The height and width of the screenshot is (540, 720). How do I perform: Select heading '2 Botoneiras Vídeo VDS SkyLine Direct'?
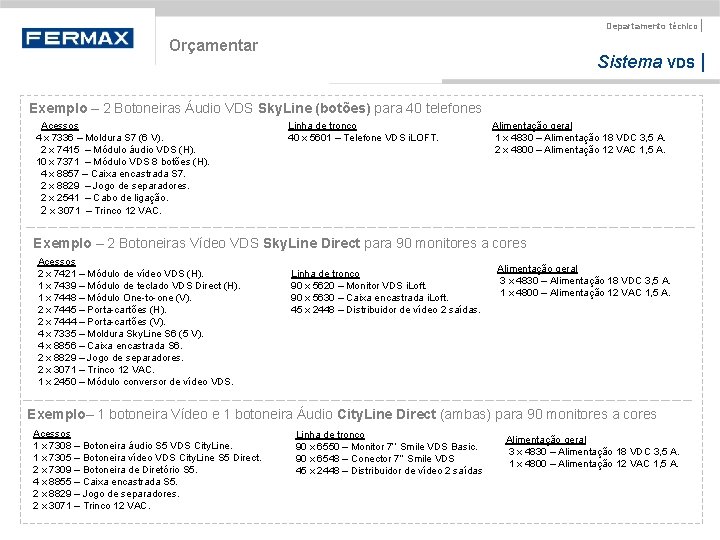pyautogui.click(x=233, y=243)
